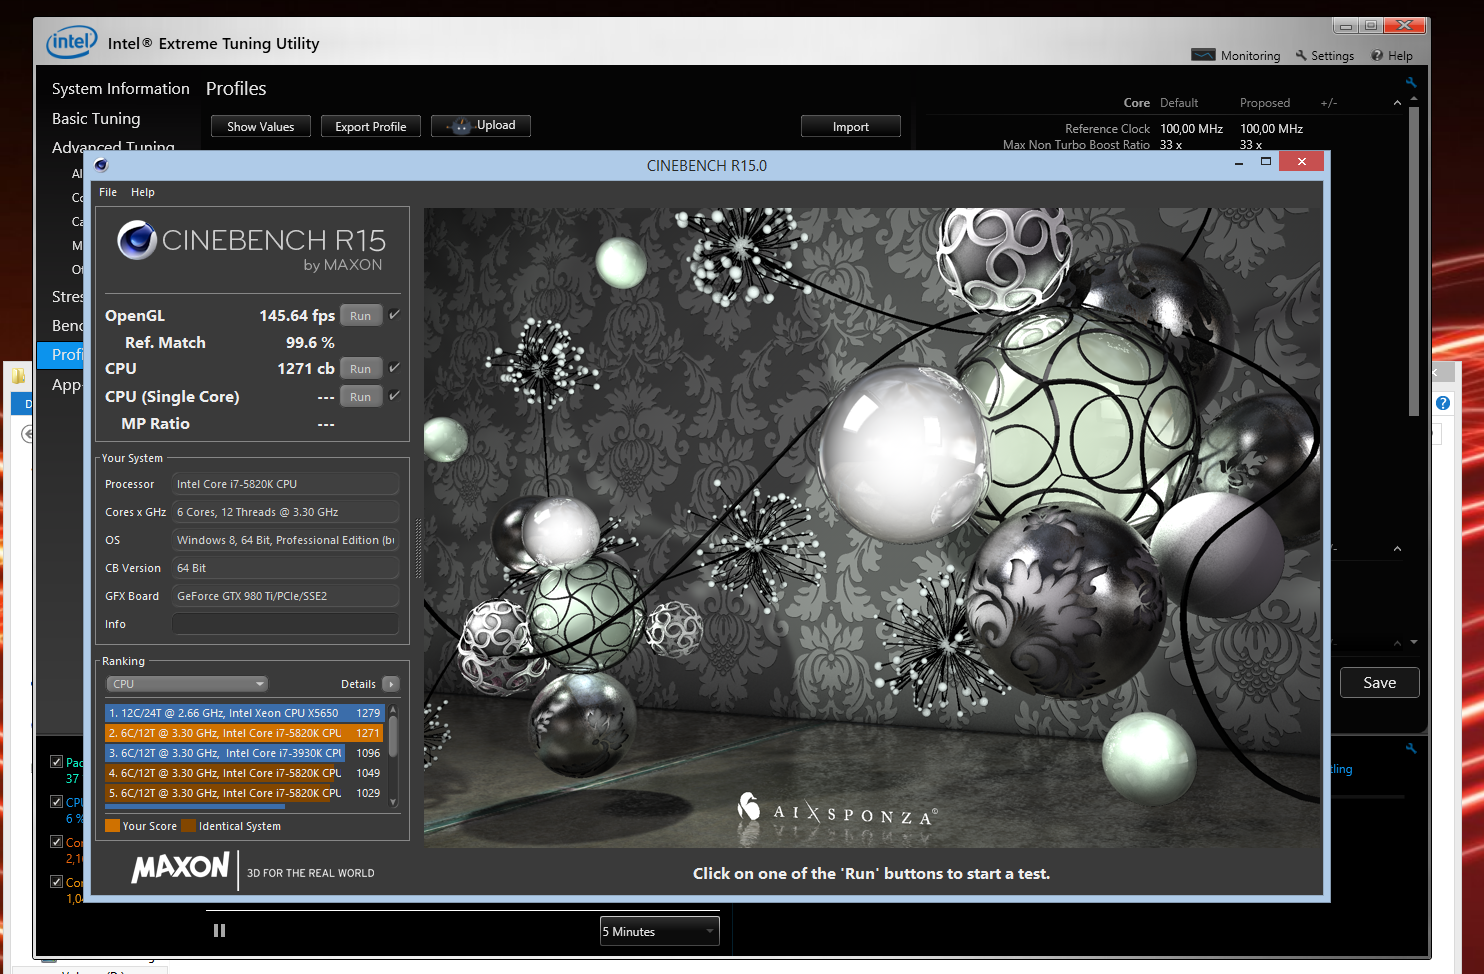Click the GFX Board field GeForce GTX 980 Ti
The image size is (1484, 974).
286,596
